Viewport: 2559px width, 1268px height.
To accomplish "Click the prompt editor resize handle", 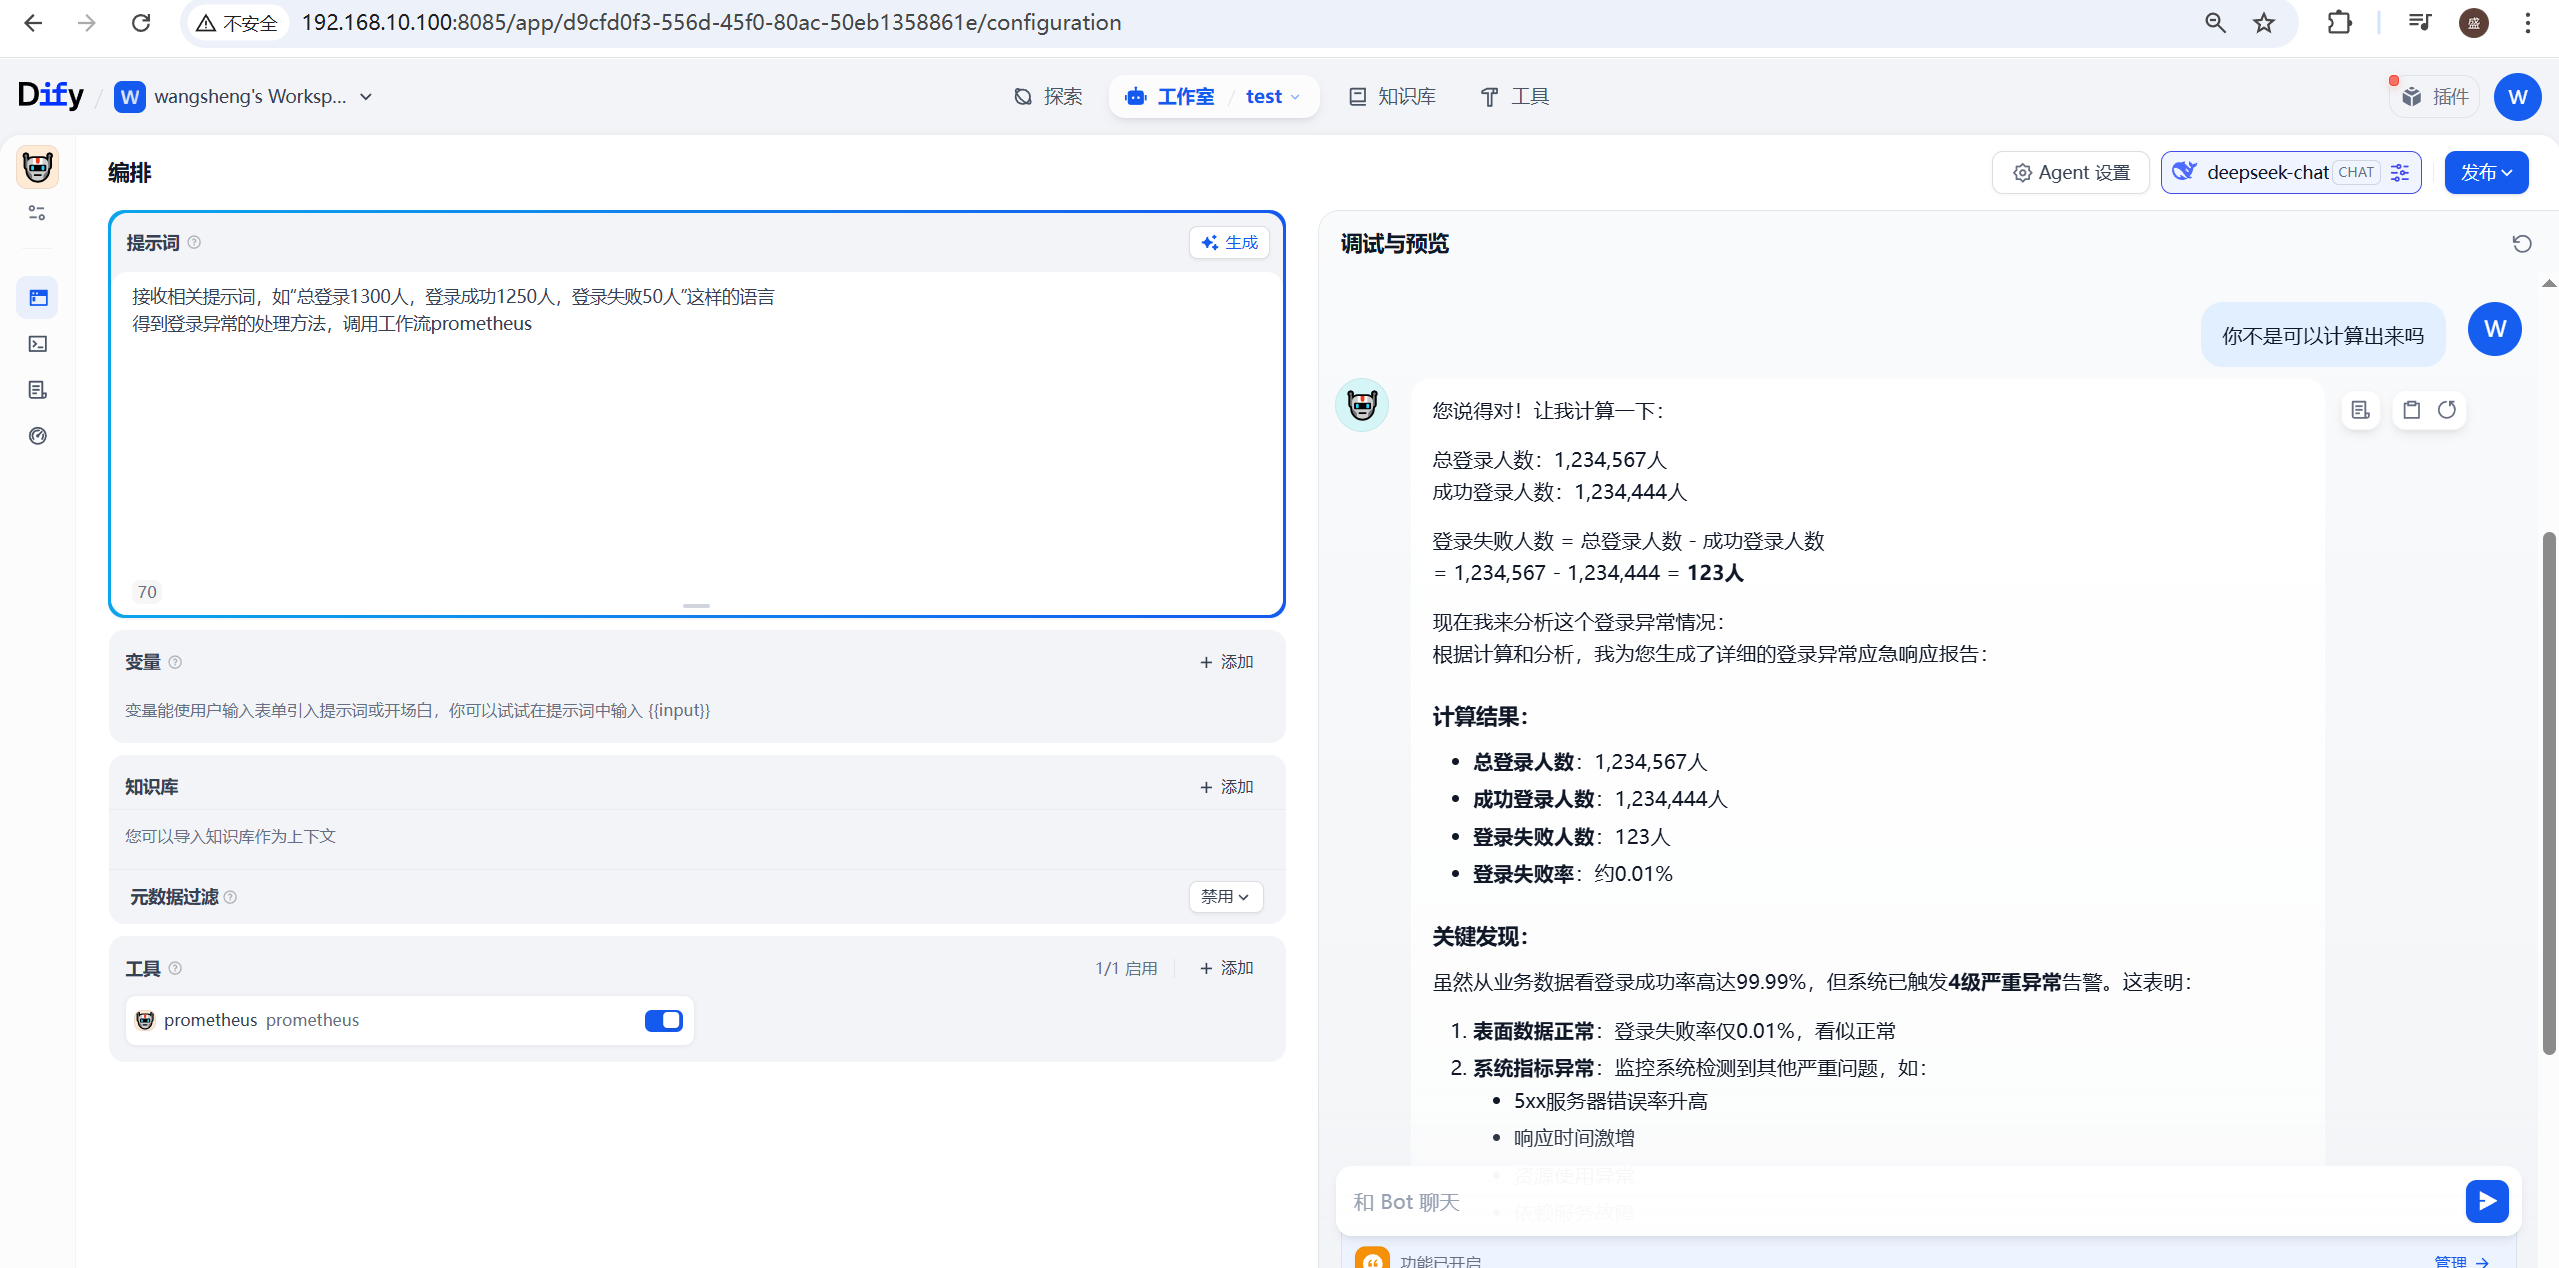I will 696,606.
